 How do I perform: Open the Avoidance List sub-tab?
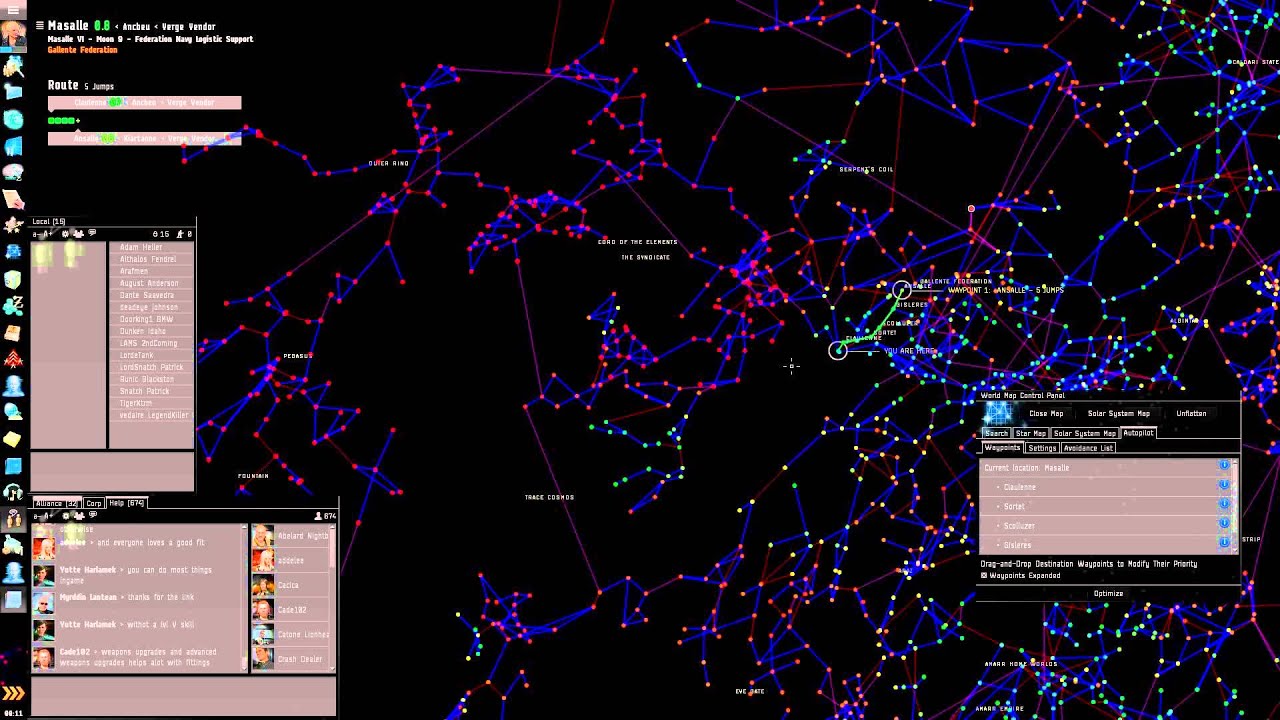pos(1088,448)
